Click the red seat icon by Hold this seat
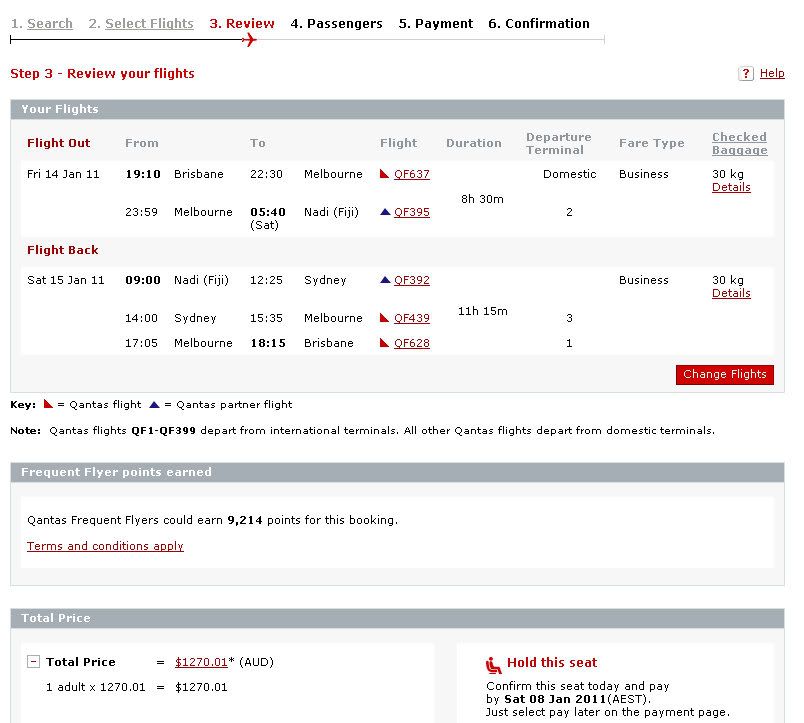 [x=493, y=665]
